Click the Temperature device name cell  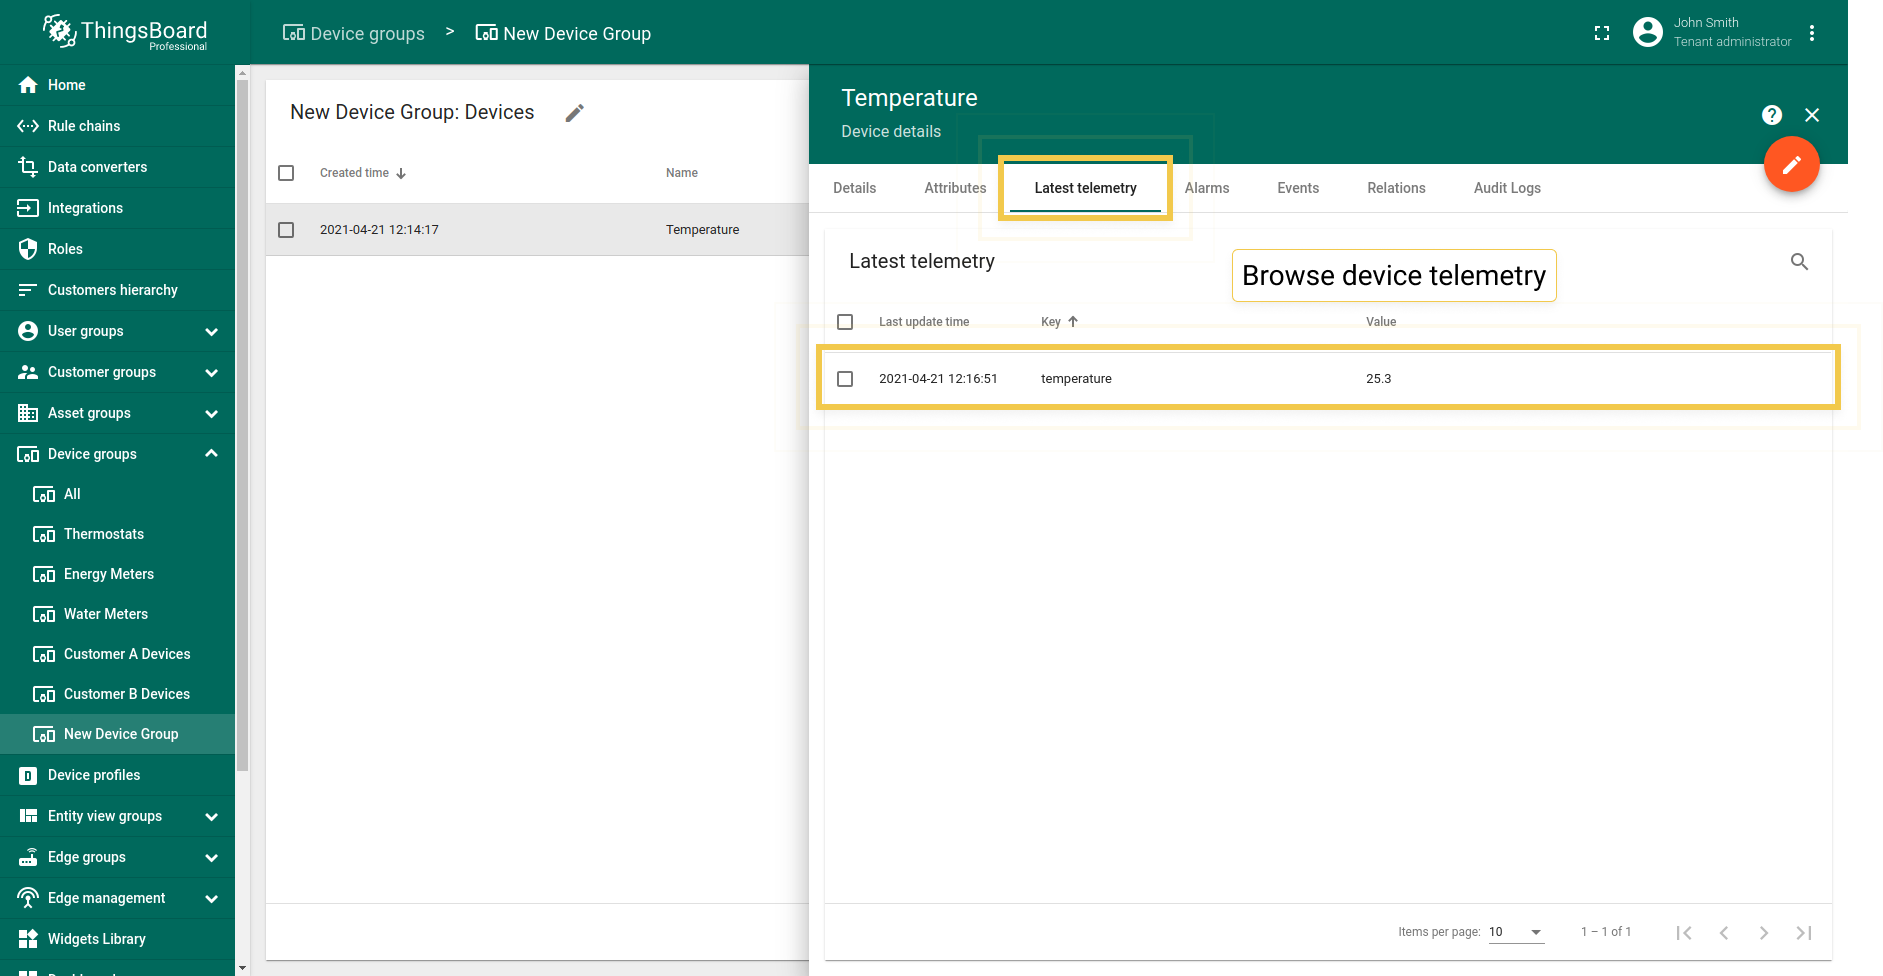(702, 230)
